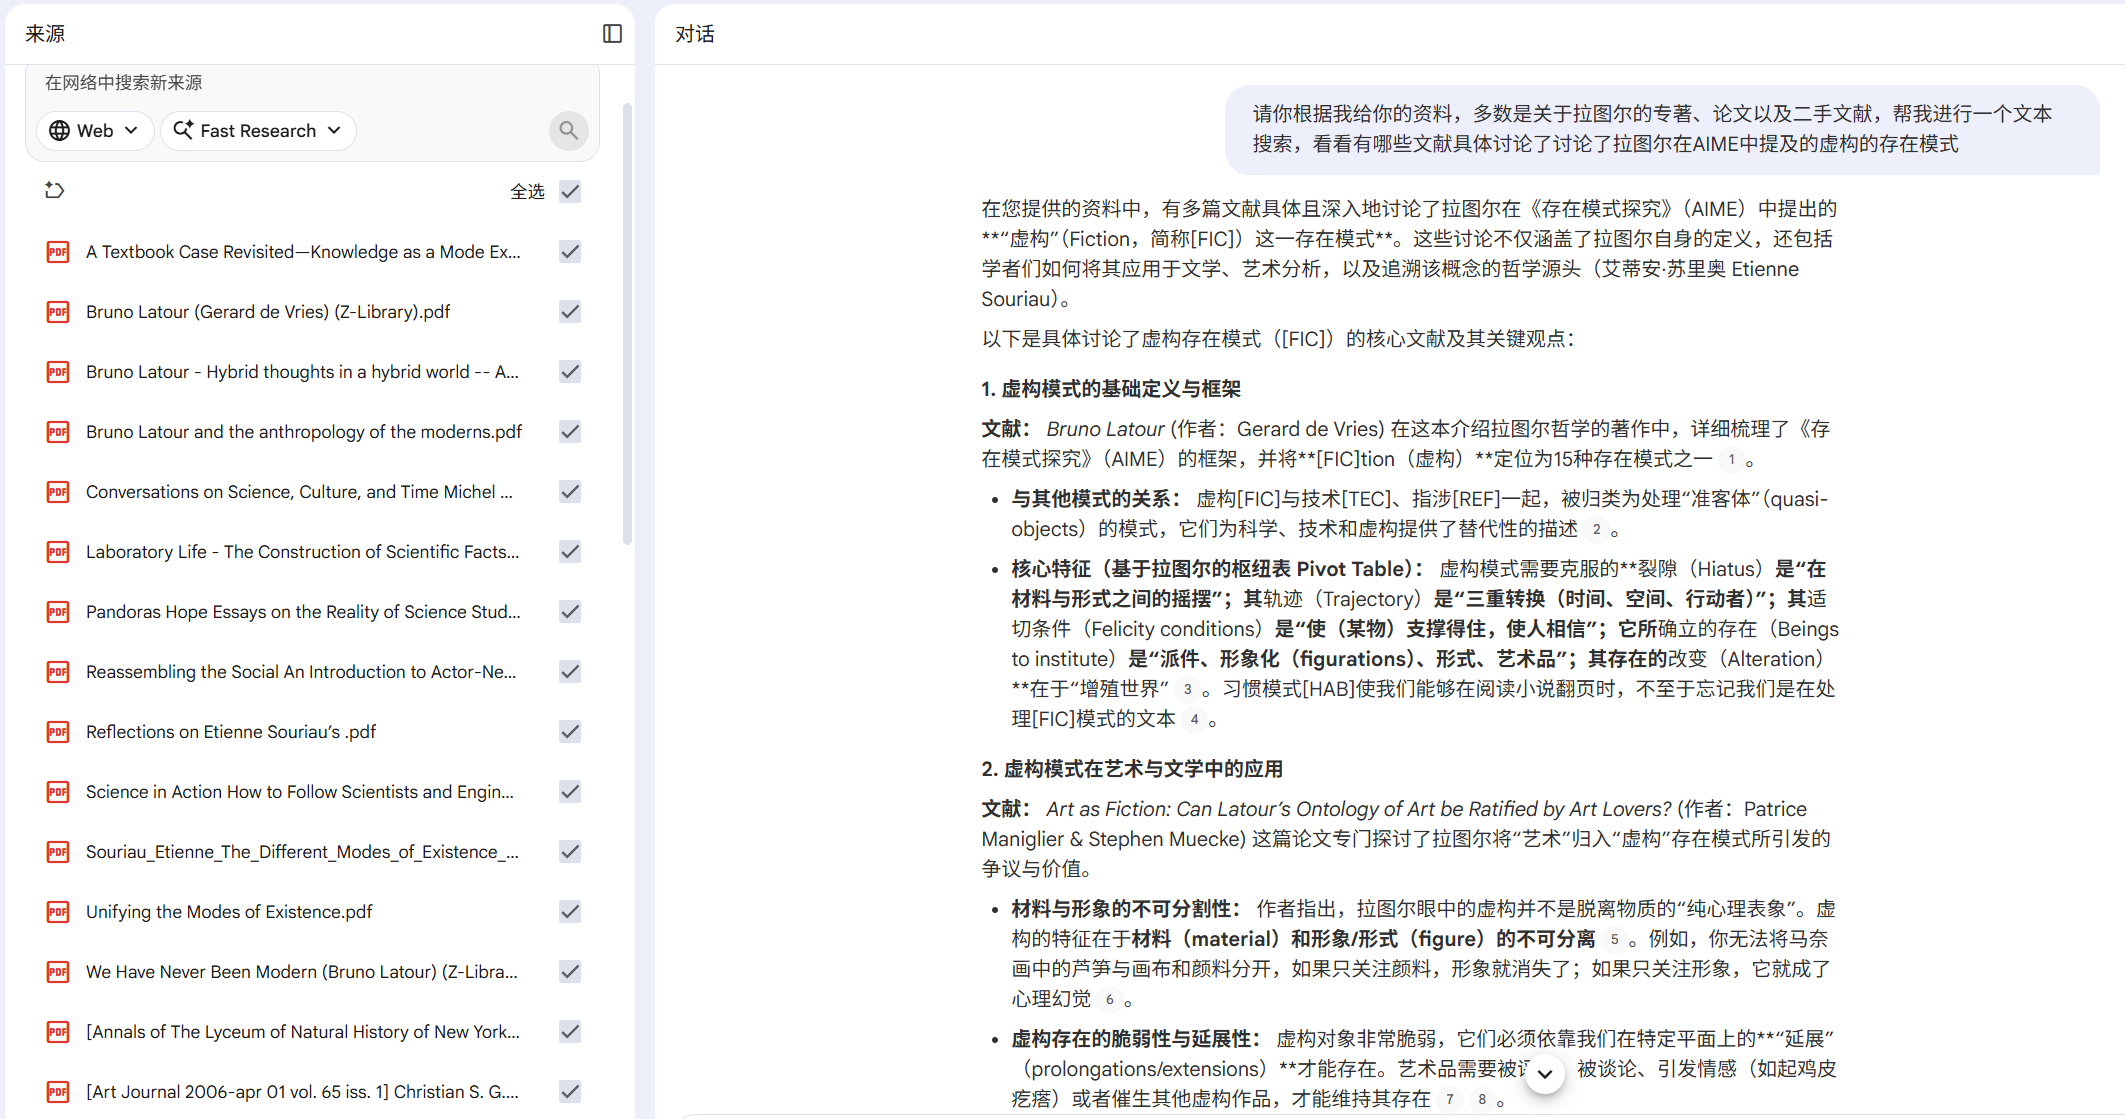Click the magnifier search button for sources
The image size is (2125, 1119).
(x=568, y=130)
